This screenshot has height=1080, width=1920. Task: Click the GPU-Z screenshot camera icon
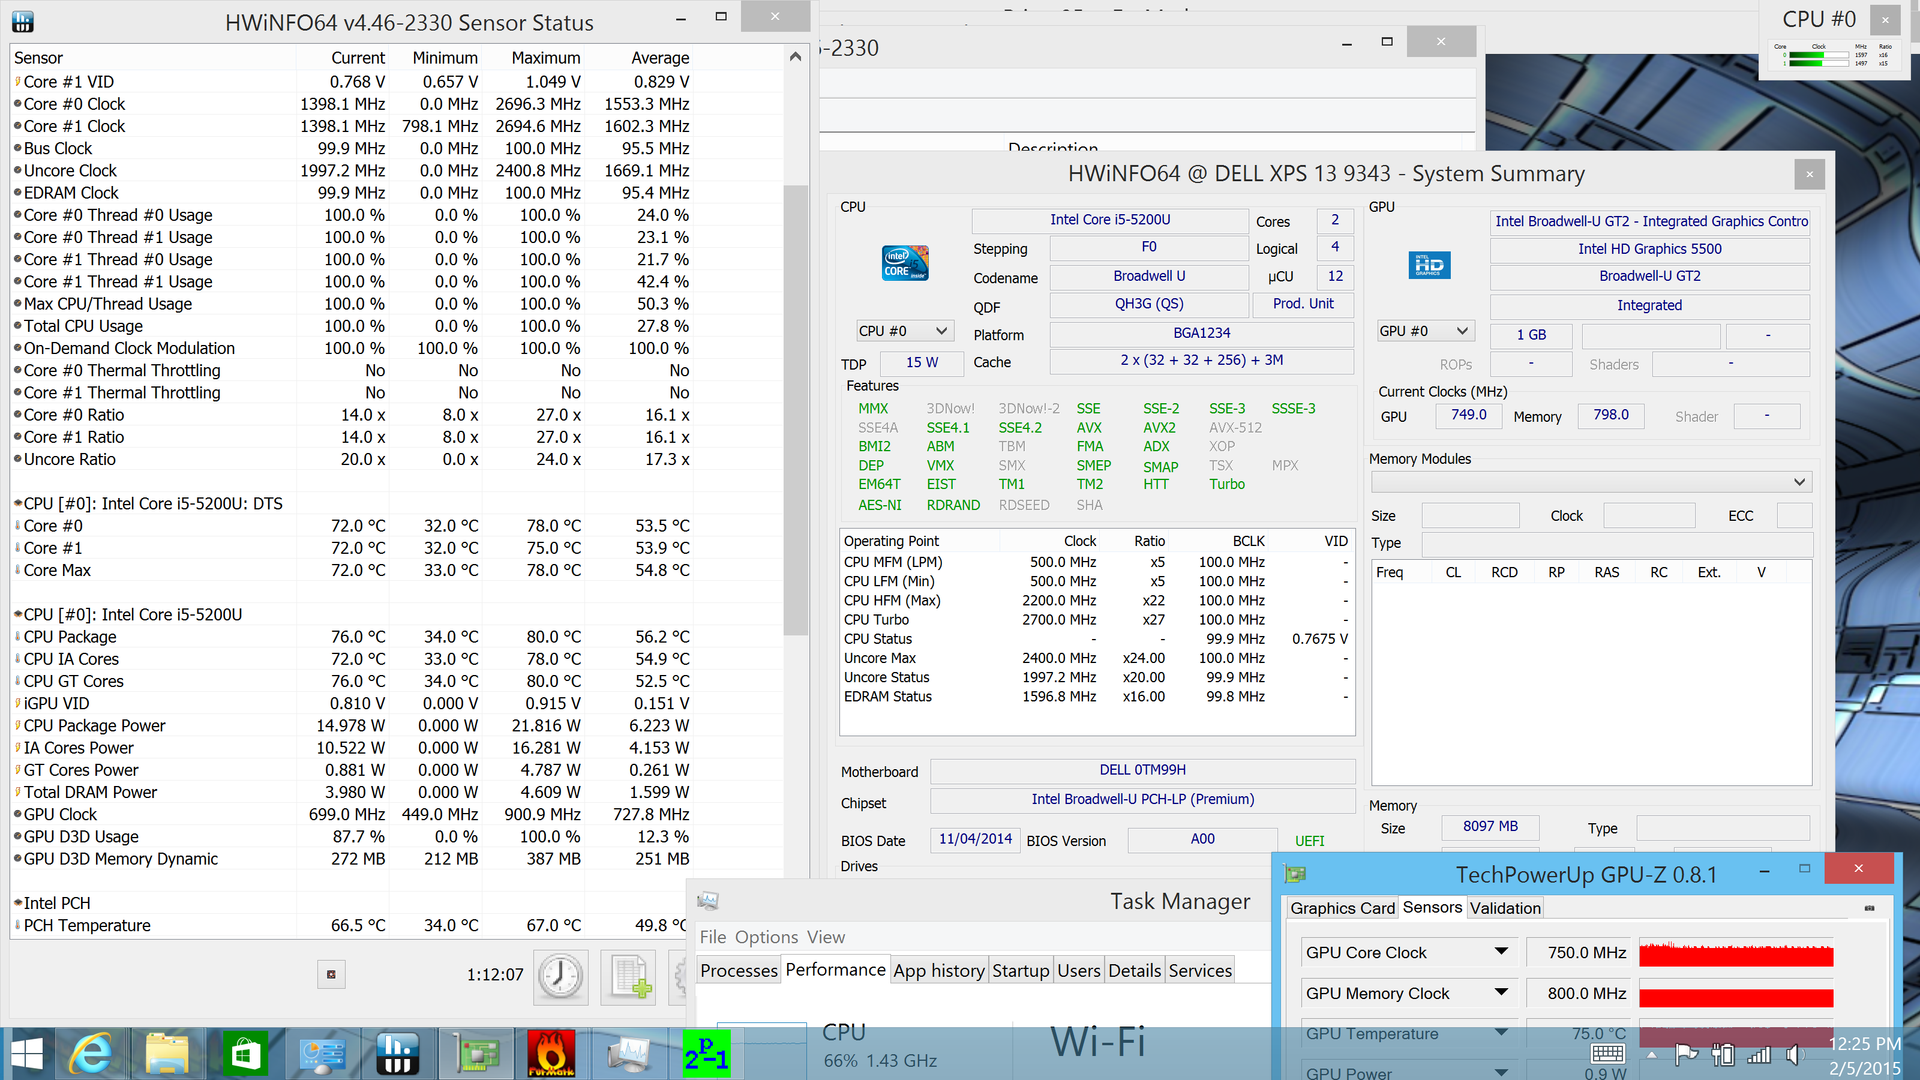[x=1869, y=908]
